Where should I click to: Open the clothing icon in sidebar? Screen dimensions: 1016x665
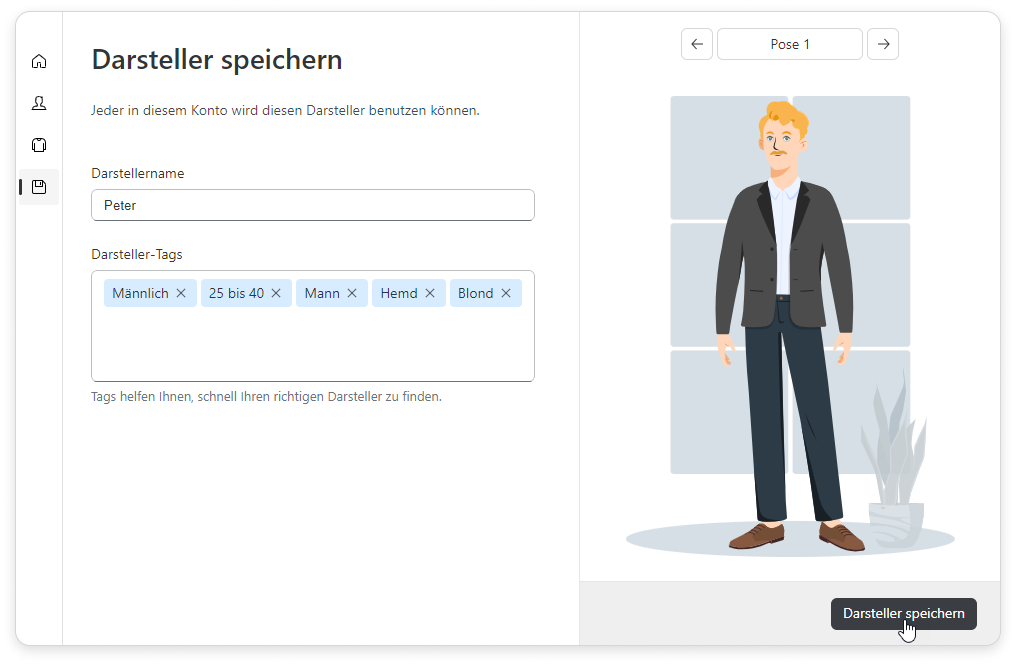point(39,145)
